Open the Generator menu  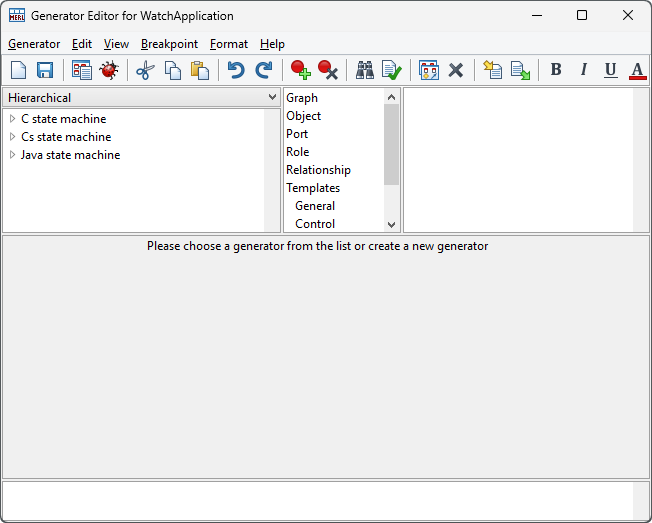[x=34, y=44]
